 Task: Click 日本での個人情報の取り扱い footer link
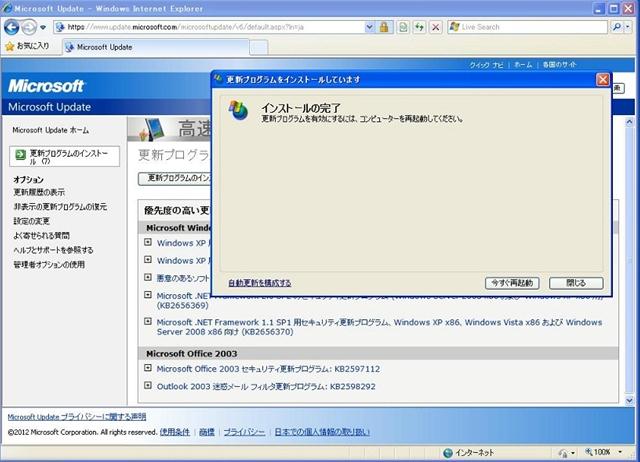[x=322, y=432]
